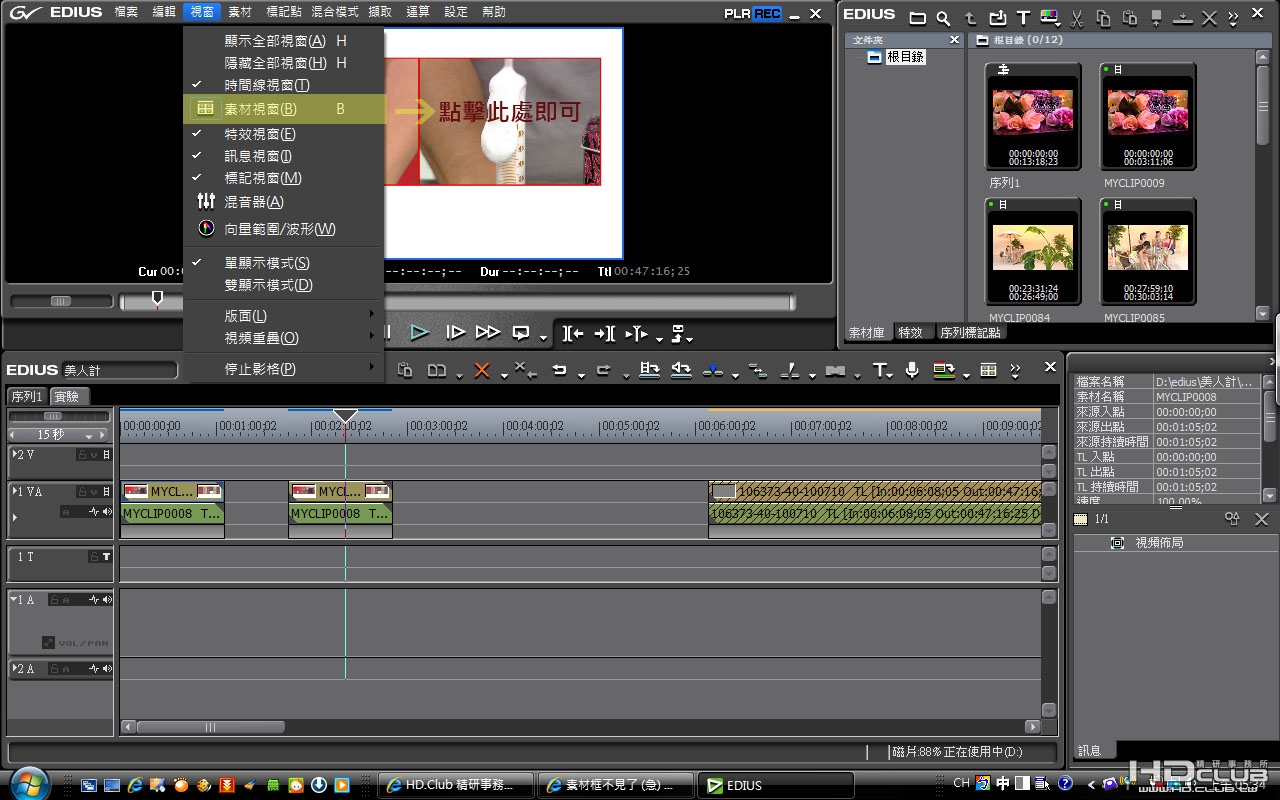Select 顯示全部視窗(A) menu item
This screenshot has width=1280, height=800.
point(284,41)
